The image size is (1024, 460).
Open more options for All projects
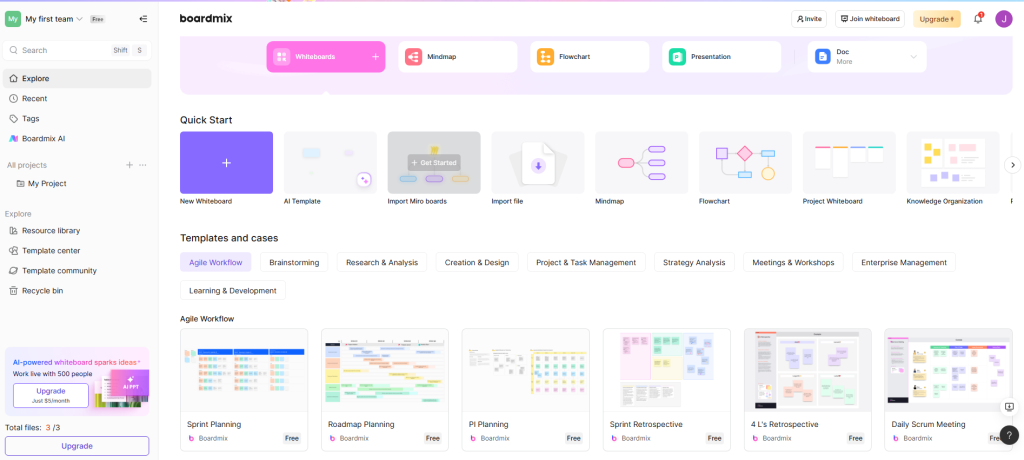(143, 165)
